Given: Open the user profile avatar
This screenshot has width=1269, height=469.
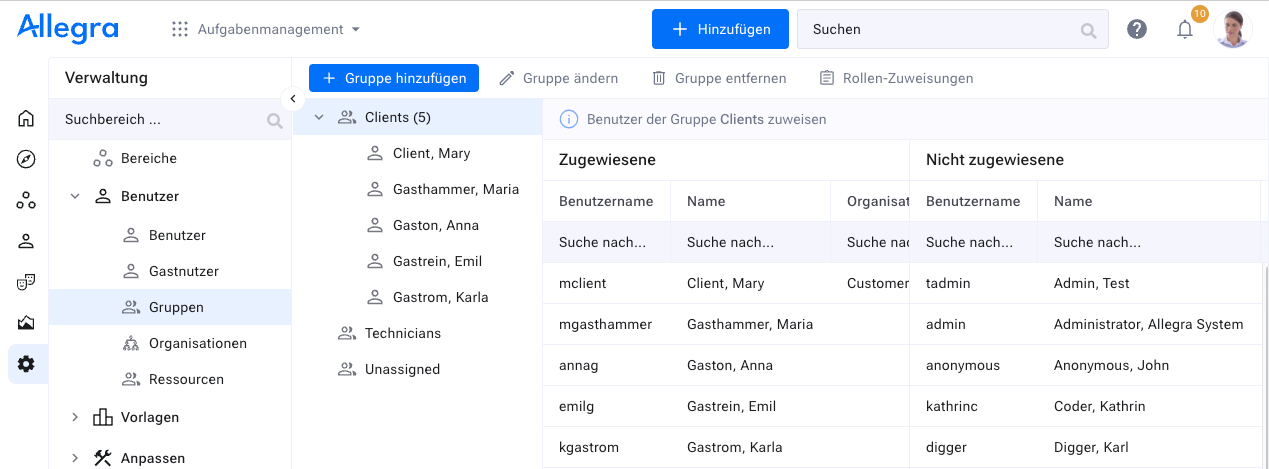Looking at the screenshot, I should pos(1233,29).
